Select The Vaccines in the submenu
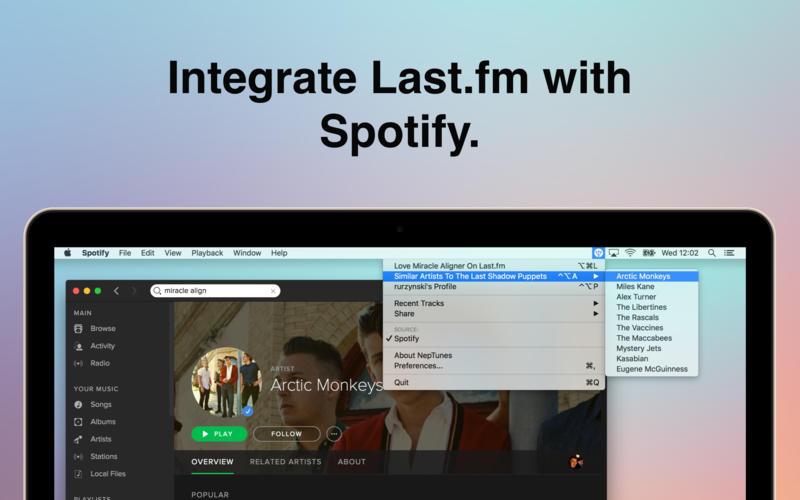The height and width of the screenshot is (500, 800). coord(652,328)
